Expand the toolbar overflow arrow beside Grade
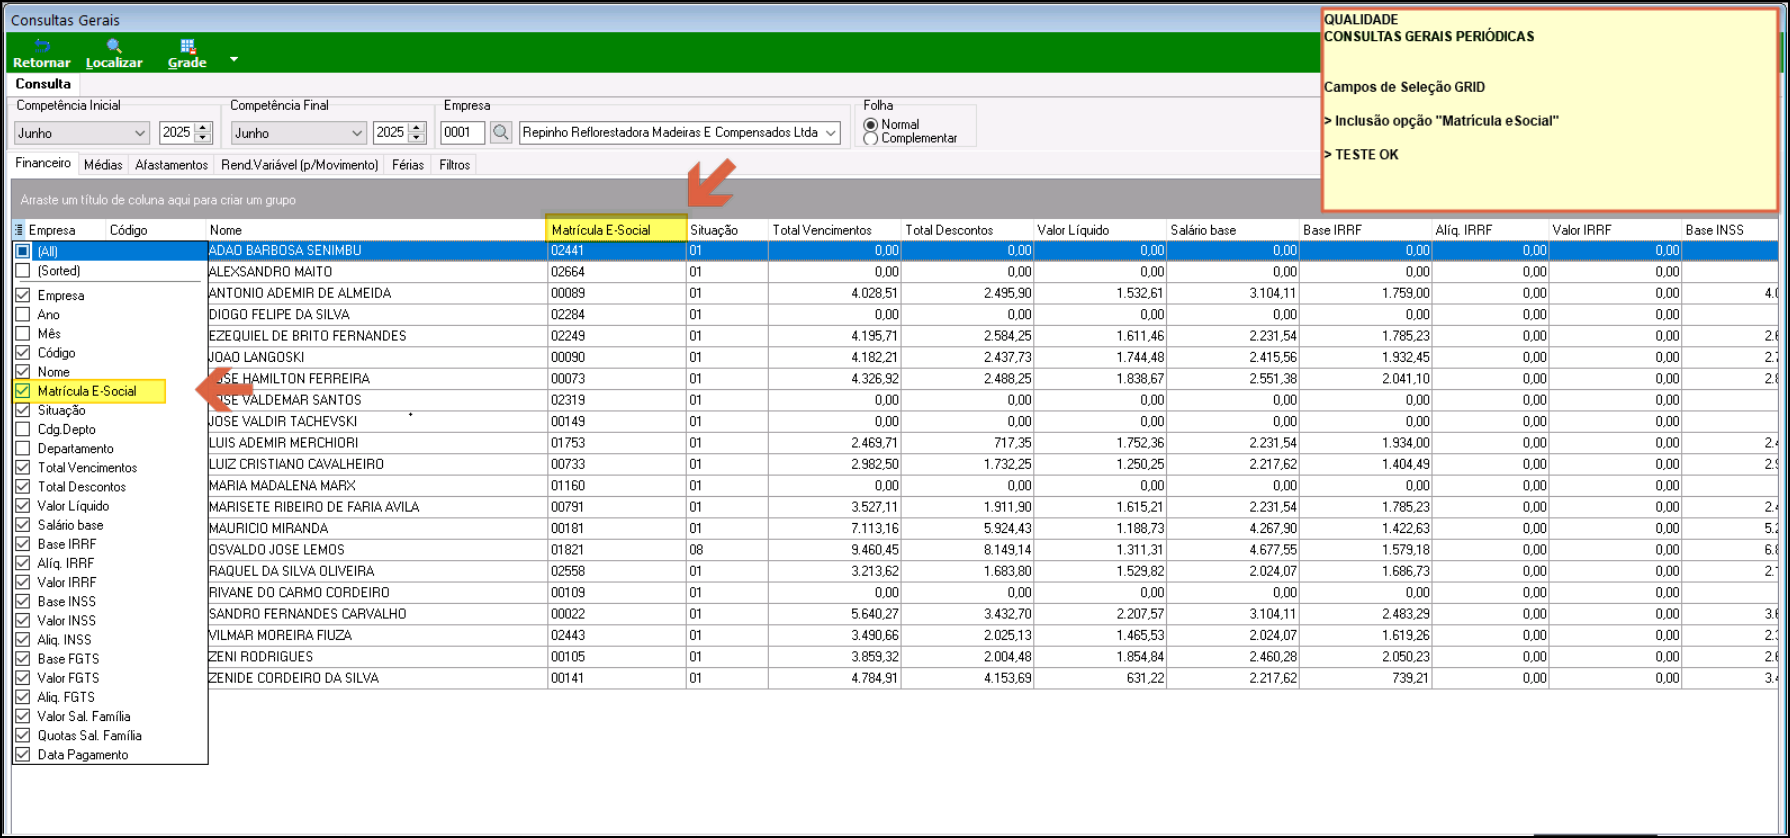Viewport: 1790px width, 838px height. (234, 59)
